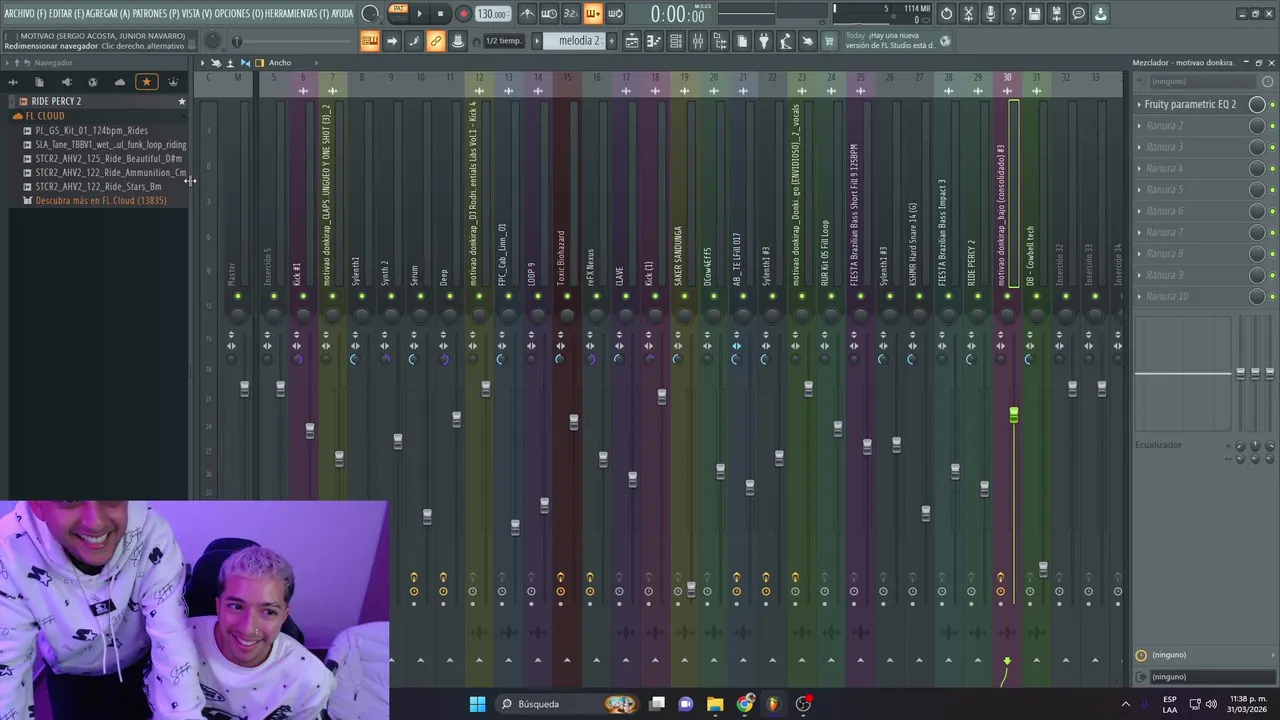This screenshot has width=1280, height=720.
Task: Open the channel rack icon
Action: click(676, 41)
